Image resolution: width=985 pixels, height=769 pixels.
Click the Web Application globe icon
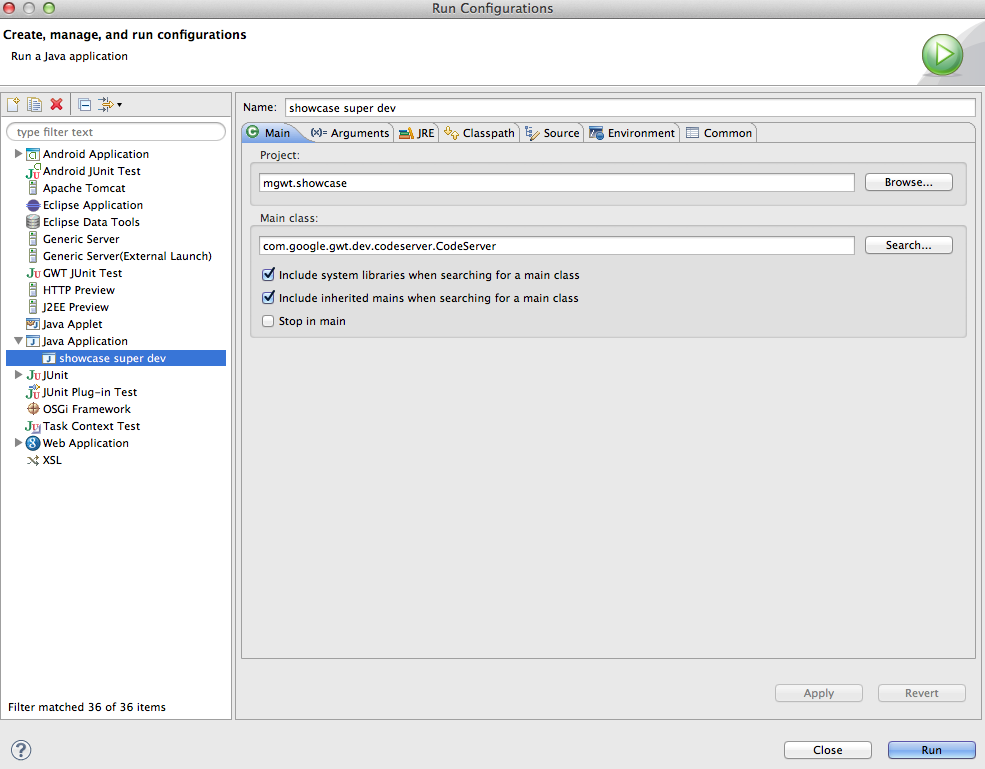pyautogui.click(x=33, y=443)
